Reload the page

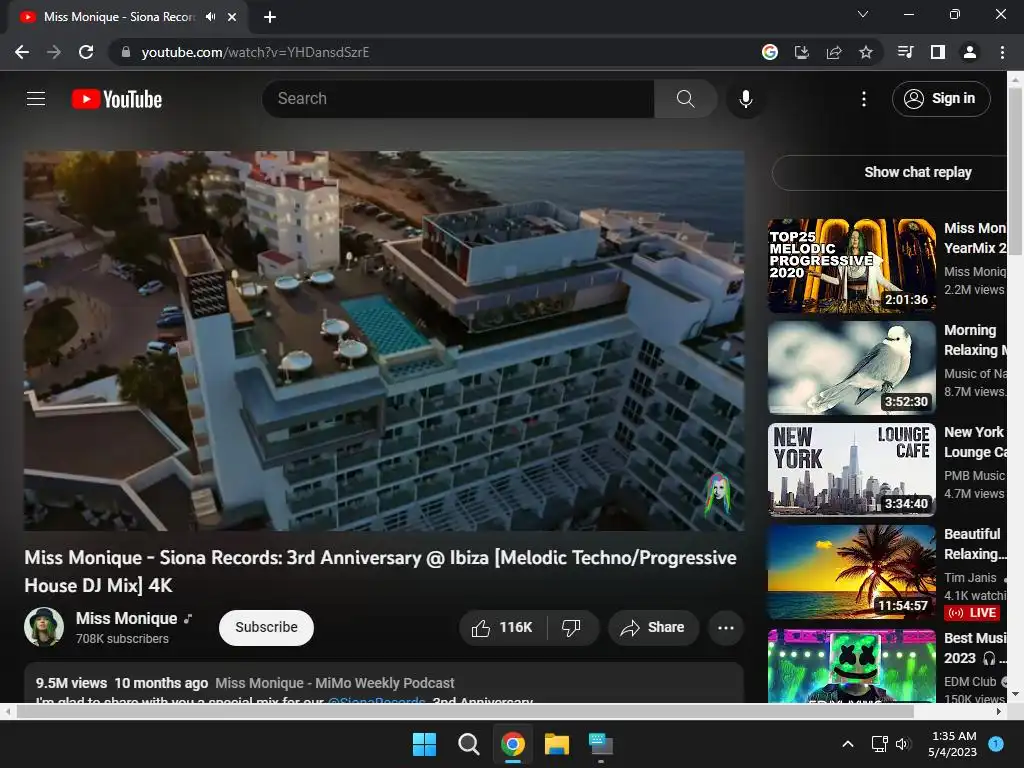pyautogui.click(x=86, y=52)
